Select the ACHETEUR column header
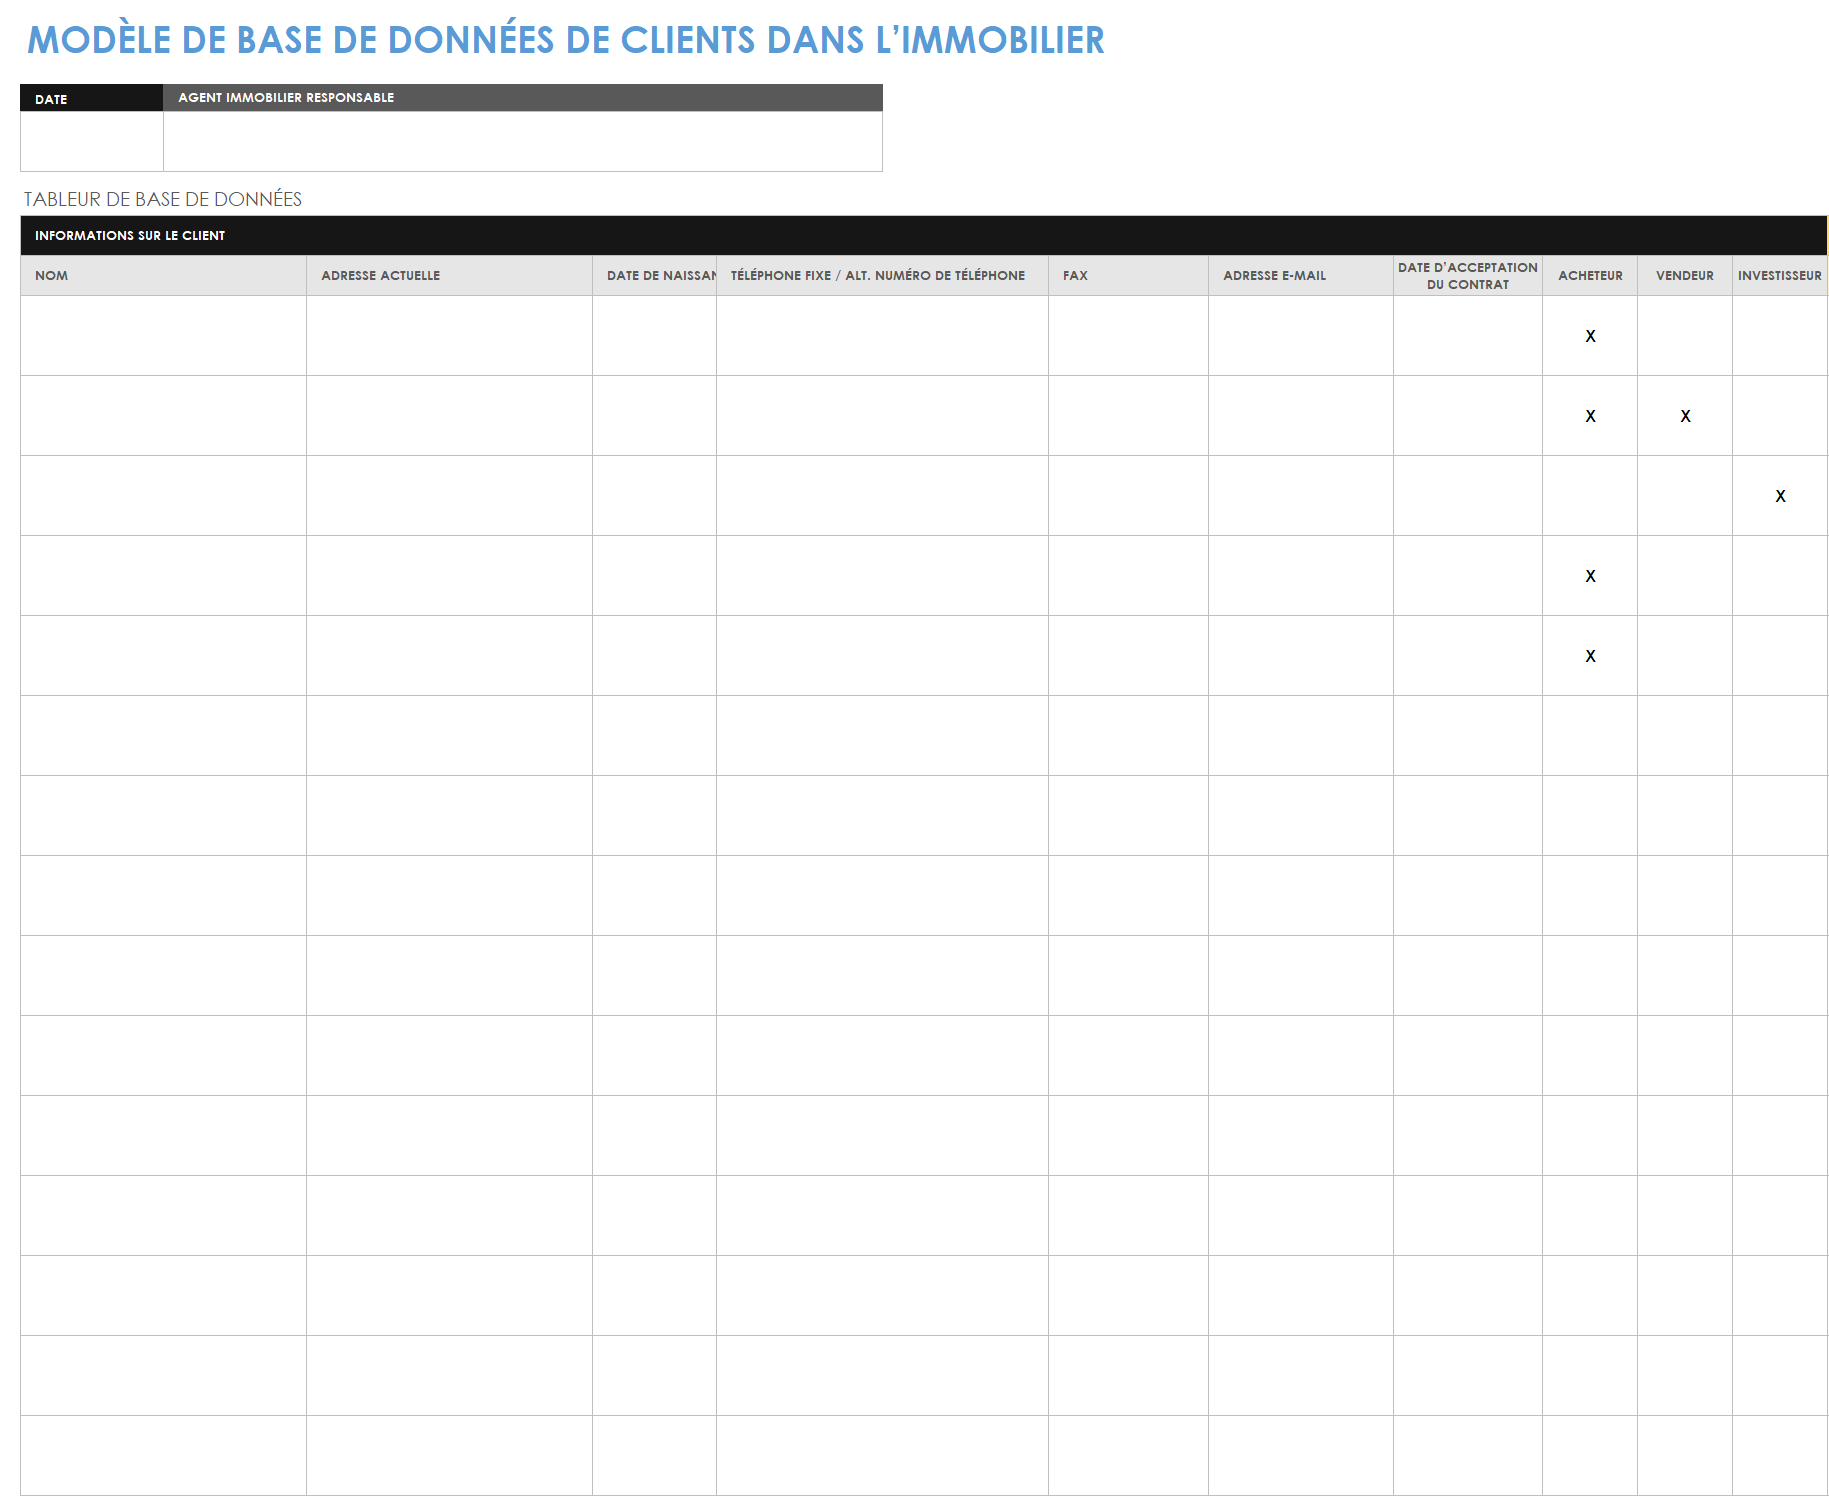Image resolution: width=1829 pixels, height=1504 pixels. pyautogui.click(x=1590, y=276)
